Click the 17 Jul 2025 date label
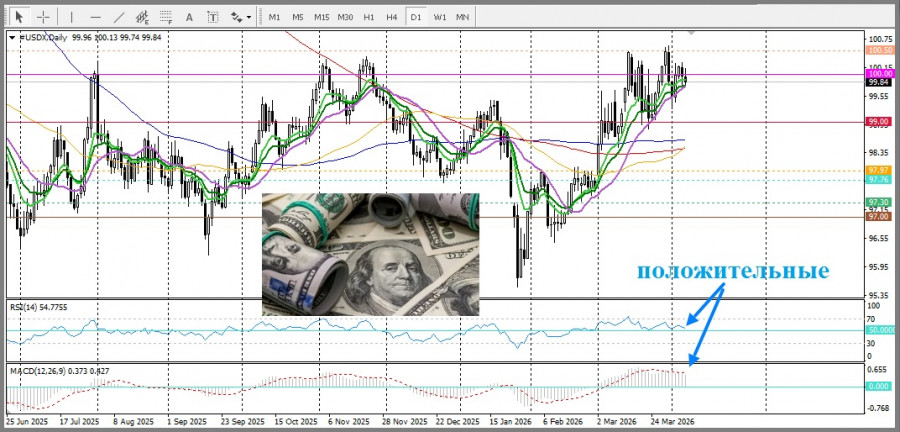 tap(79, 421)
